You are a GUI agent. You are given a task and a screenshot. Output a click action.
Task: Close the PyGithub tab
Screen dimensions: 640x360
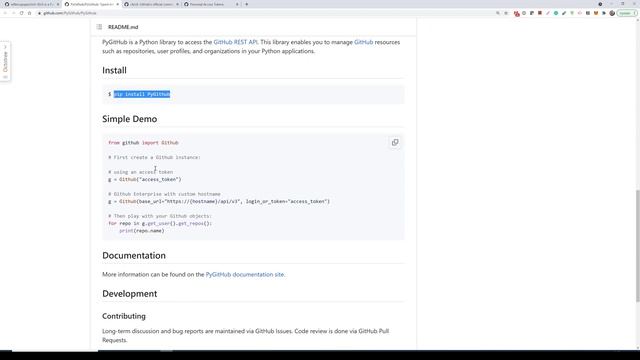tap(118, 4)
